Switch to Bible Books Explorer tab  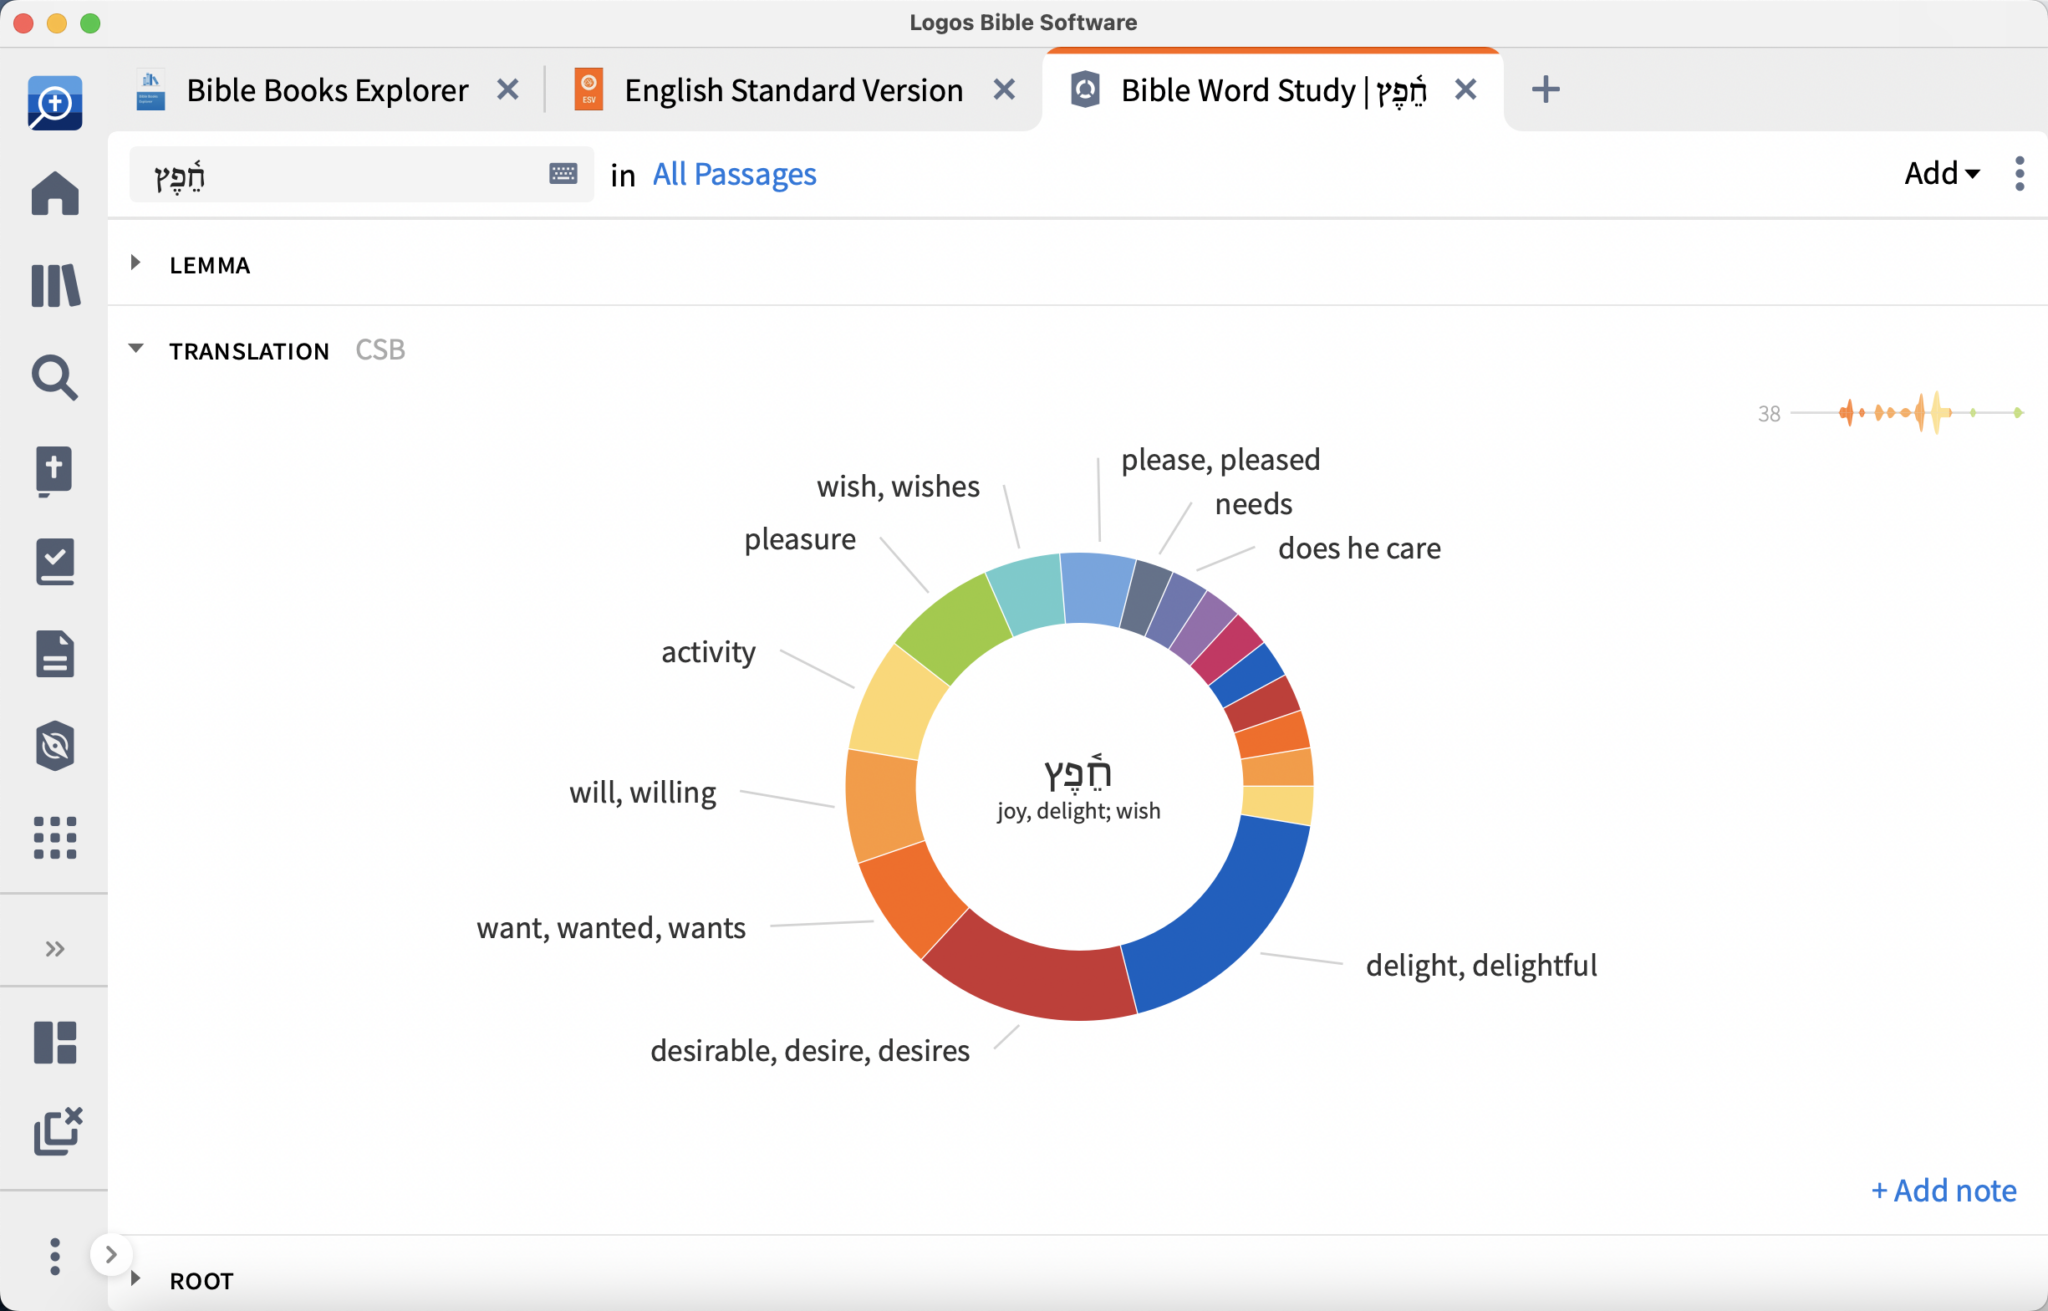[327, 90]
